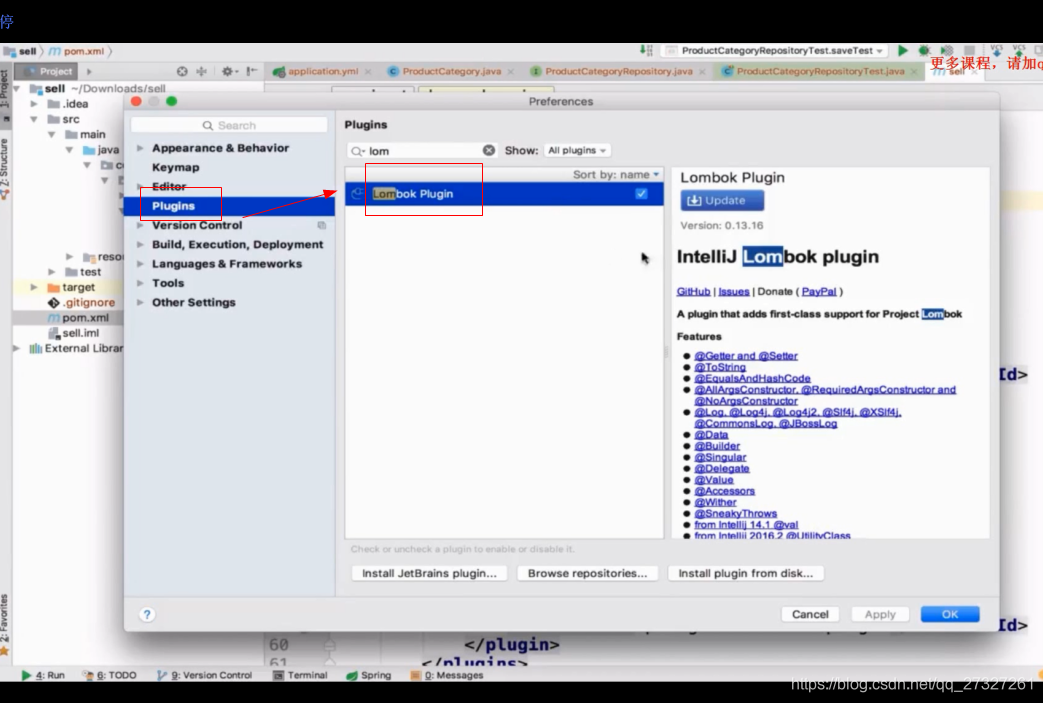Expand Appearance & Behavior settings

[140, 148]
